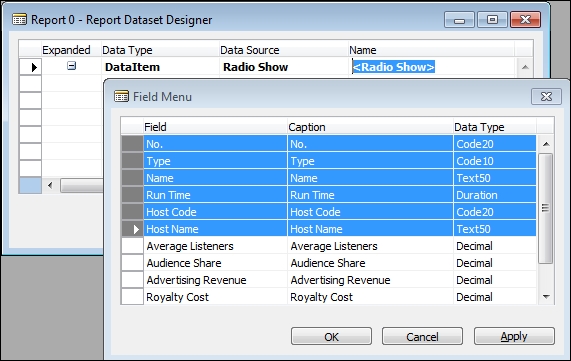This screenshot has height=361, width=571.
Task: Minimize the Report Dataset Designer window
Action: (x=459, y=19)
